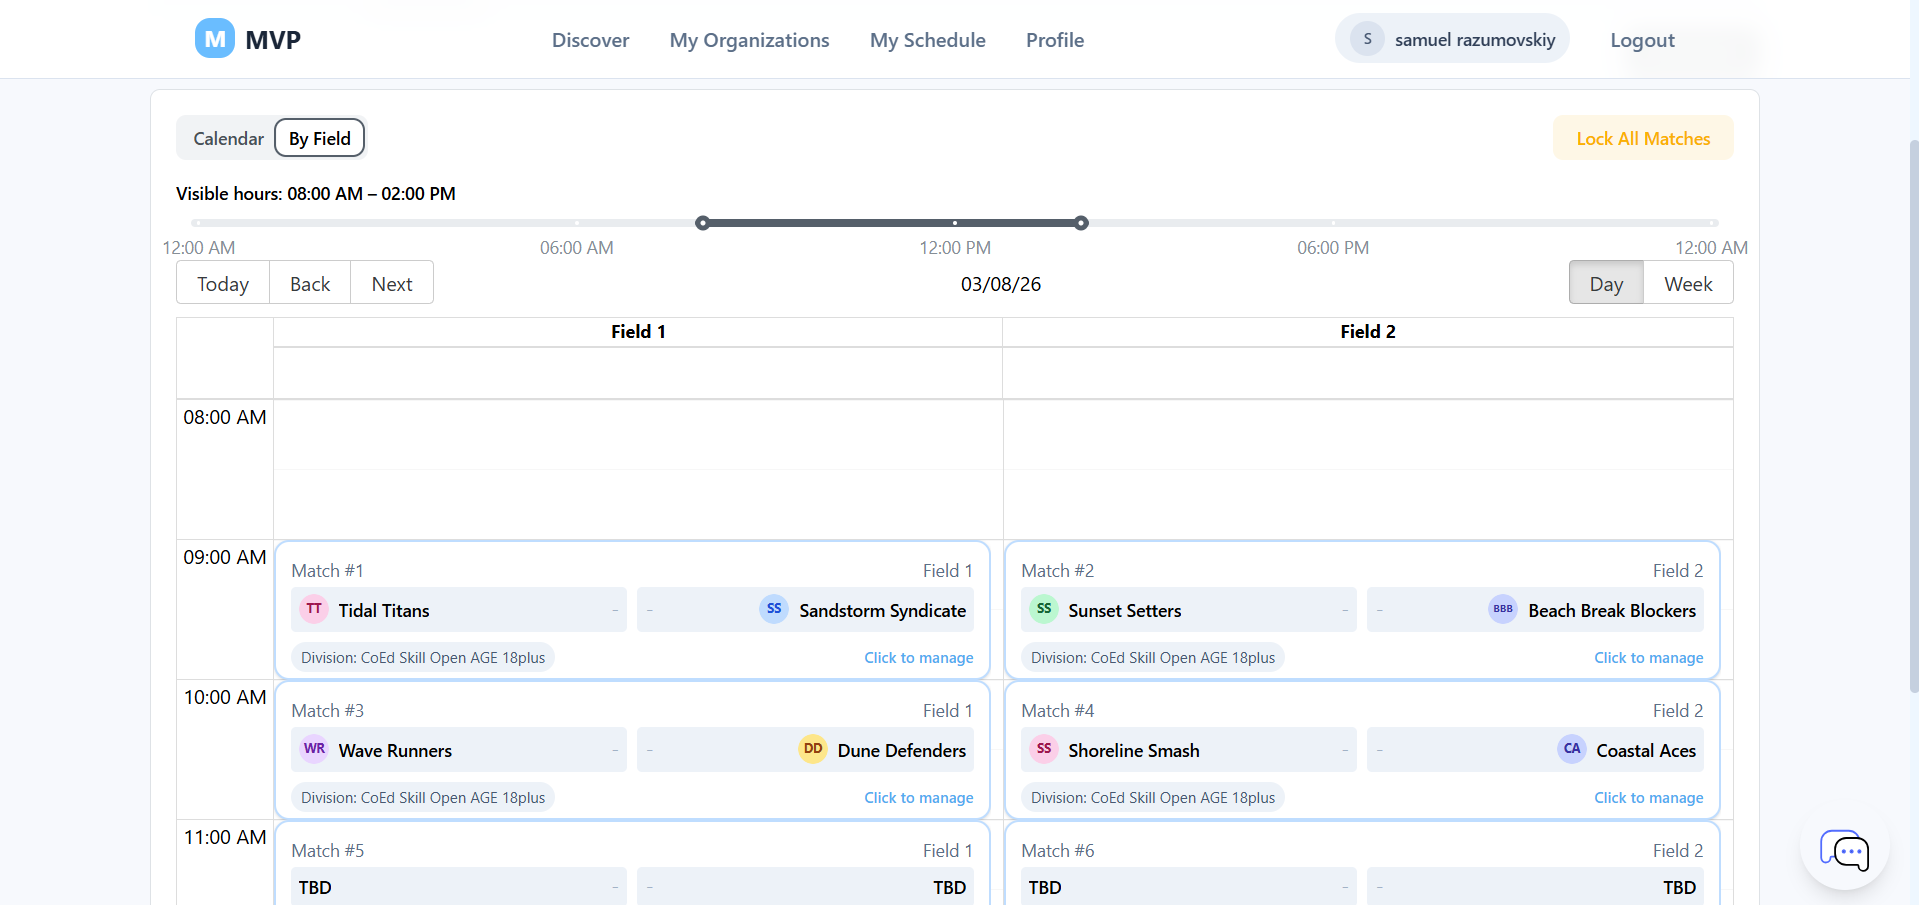Click the Wave Runners WR avatar

pos(314,749)
